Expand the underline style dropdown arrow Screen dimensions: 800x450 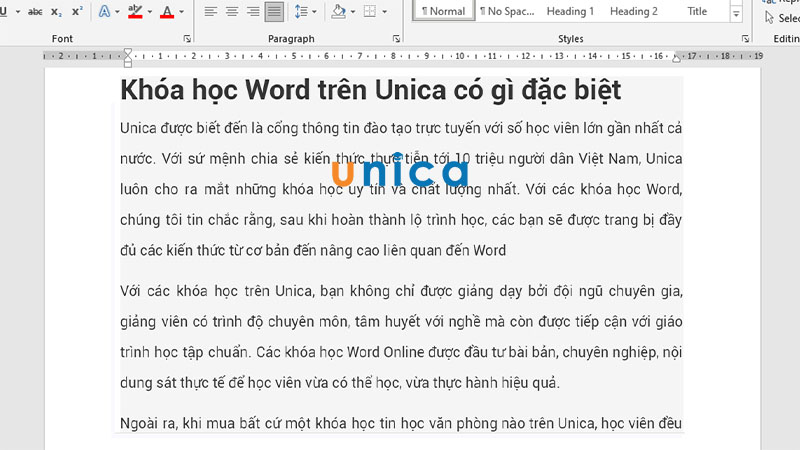[15, 12]
